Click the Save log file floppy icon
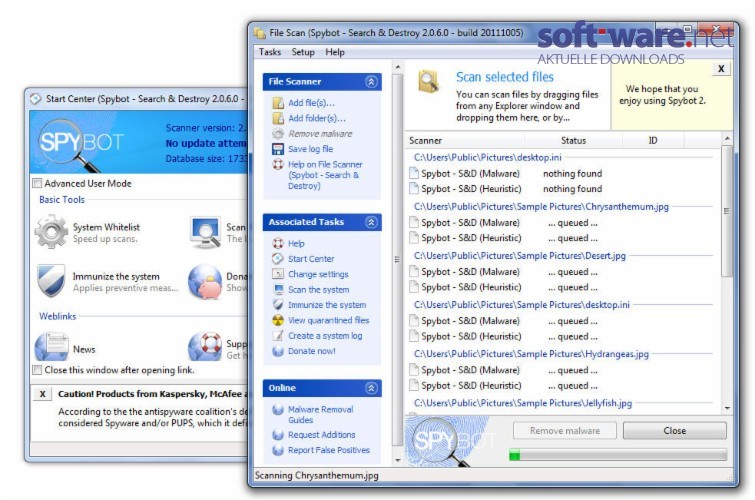Viewport: 755px width, 500px height. pos(278,149)
